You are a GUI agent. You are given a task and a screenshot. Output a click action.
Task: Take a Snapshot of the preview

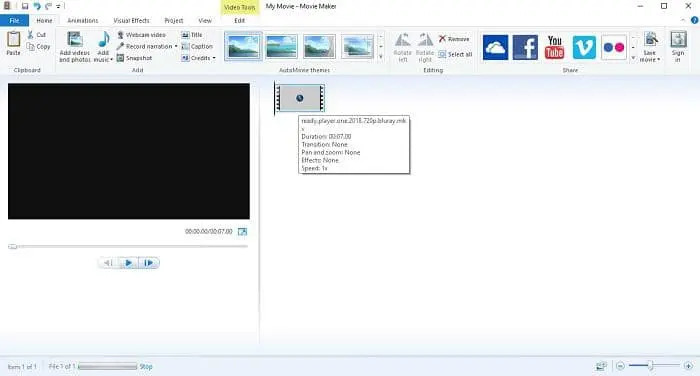coord(134,58)
